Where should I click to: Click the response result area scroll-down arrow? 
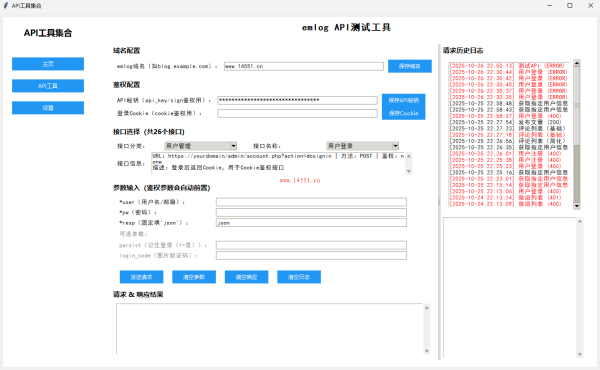point(427,351)
